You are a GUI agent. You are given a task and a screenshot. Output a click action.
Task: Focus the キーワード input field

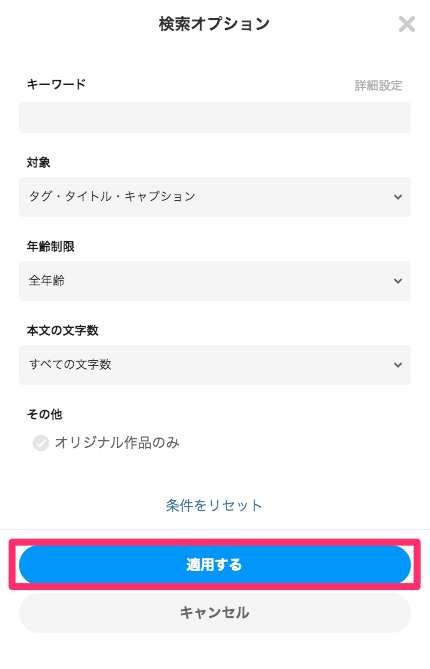pyautogui.click(x=215, y=117)
